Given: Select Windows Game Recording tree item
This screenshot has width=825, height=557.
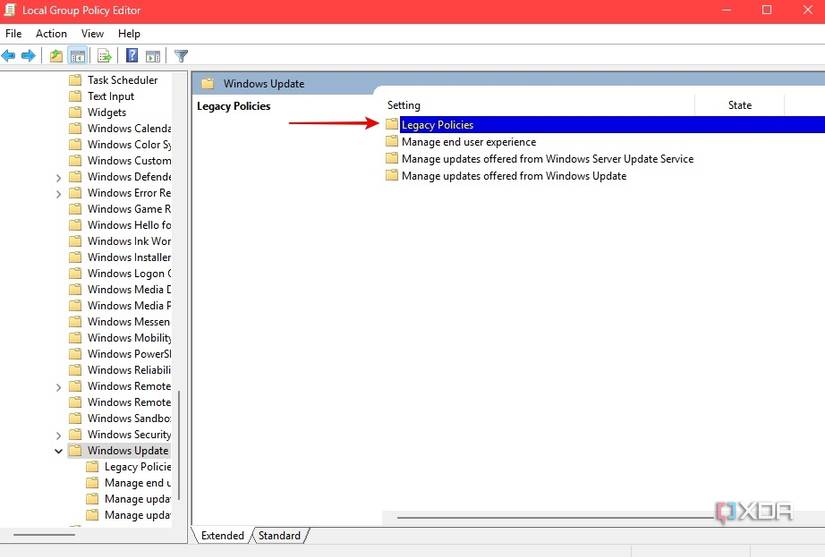Looking at the screenshot, I should click(129, 209).
